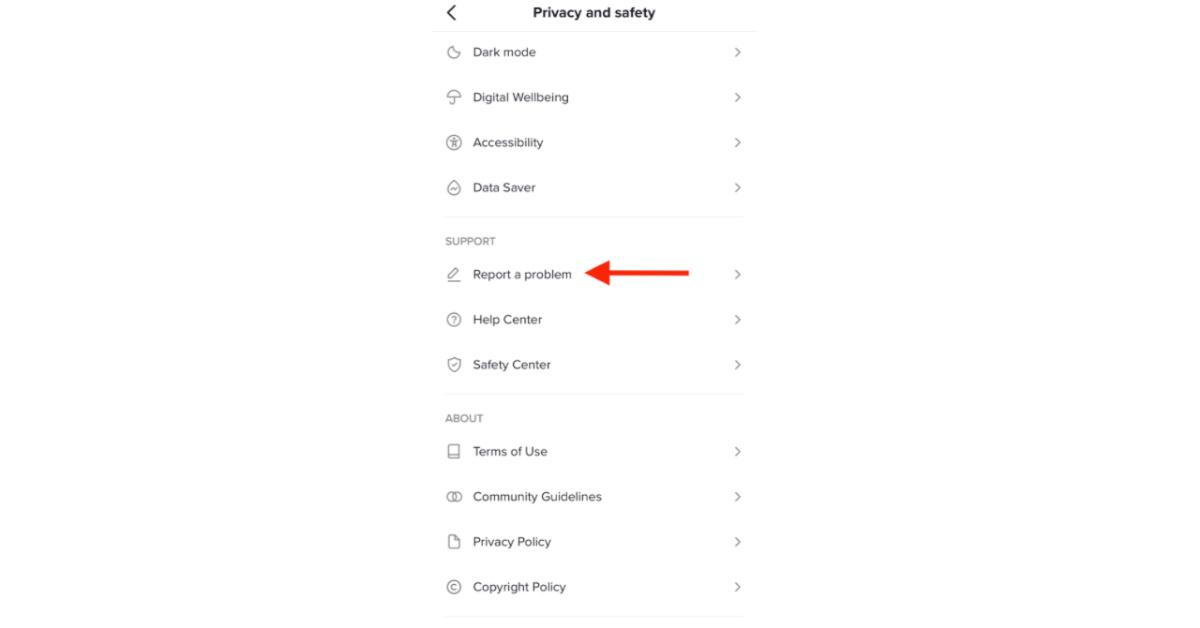The height and width of the screenshot is (628, 1200).
Task: Click the Community Guidelines icon
Action: tap(453, 496)
